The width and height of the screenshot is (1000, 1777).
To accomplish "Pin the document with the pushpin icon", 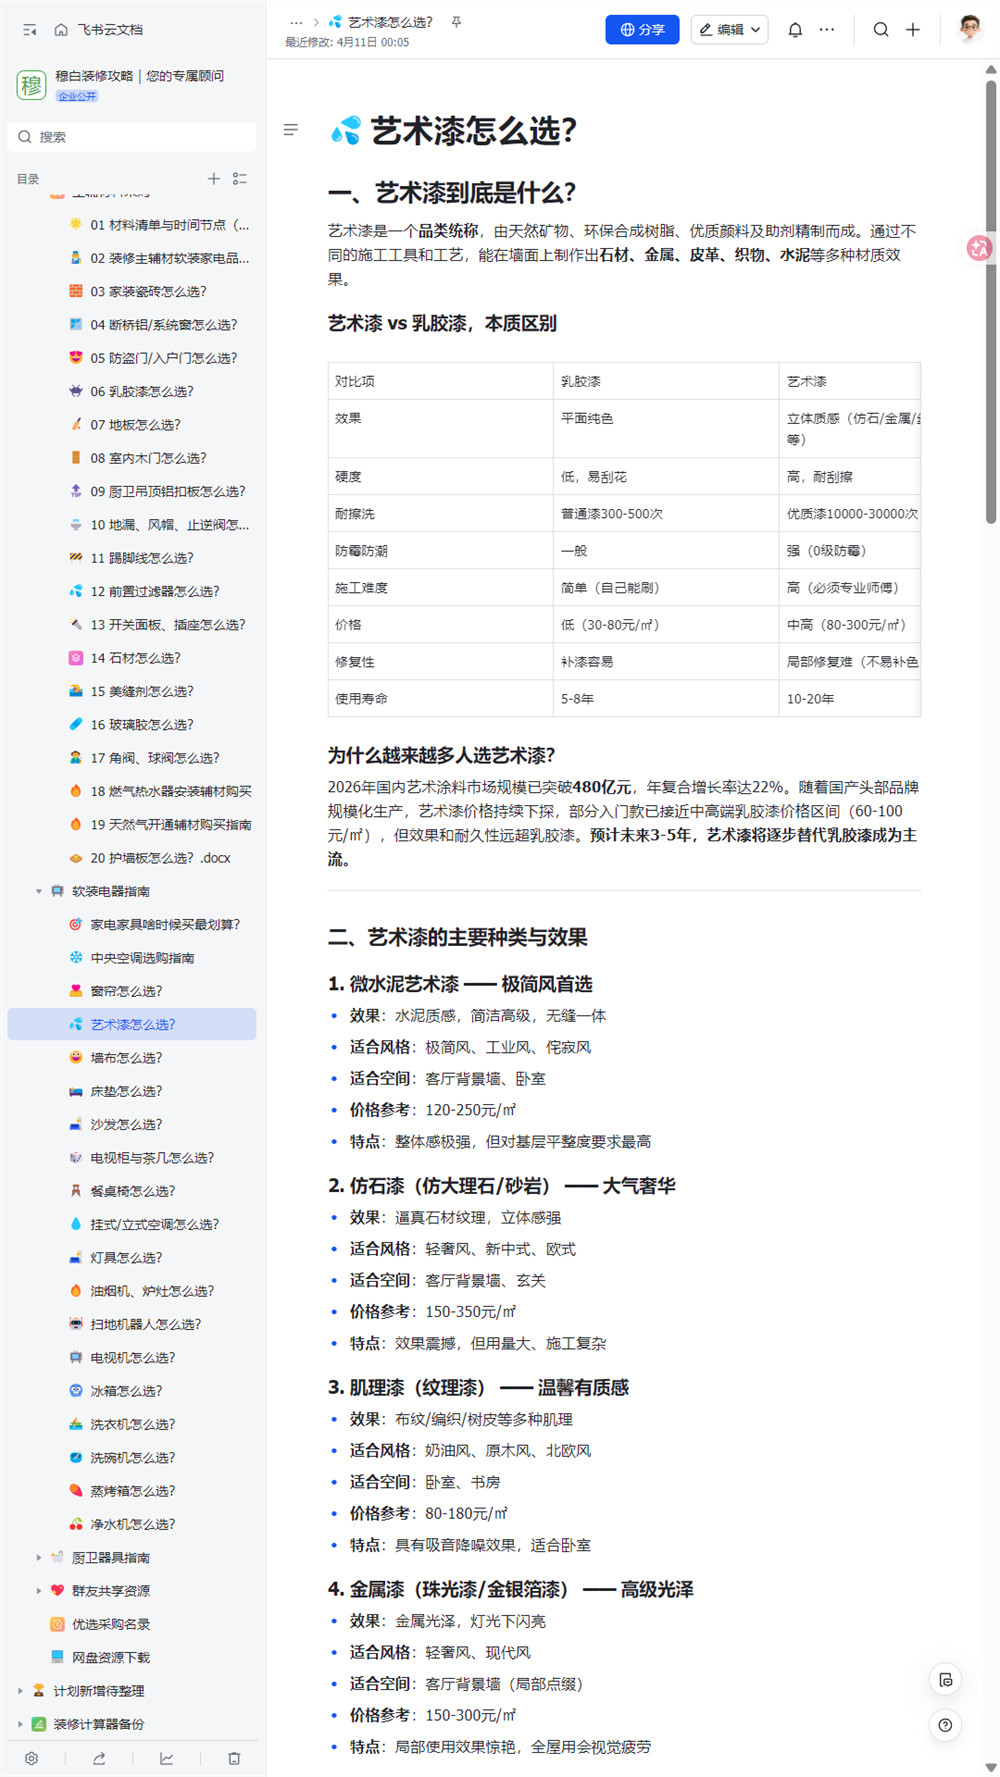I will tap(456, 22).
